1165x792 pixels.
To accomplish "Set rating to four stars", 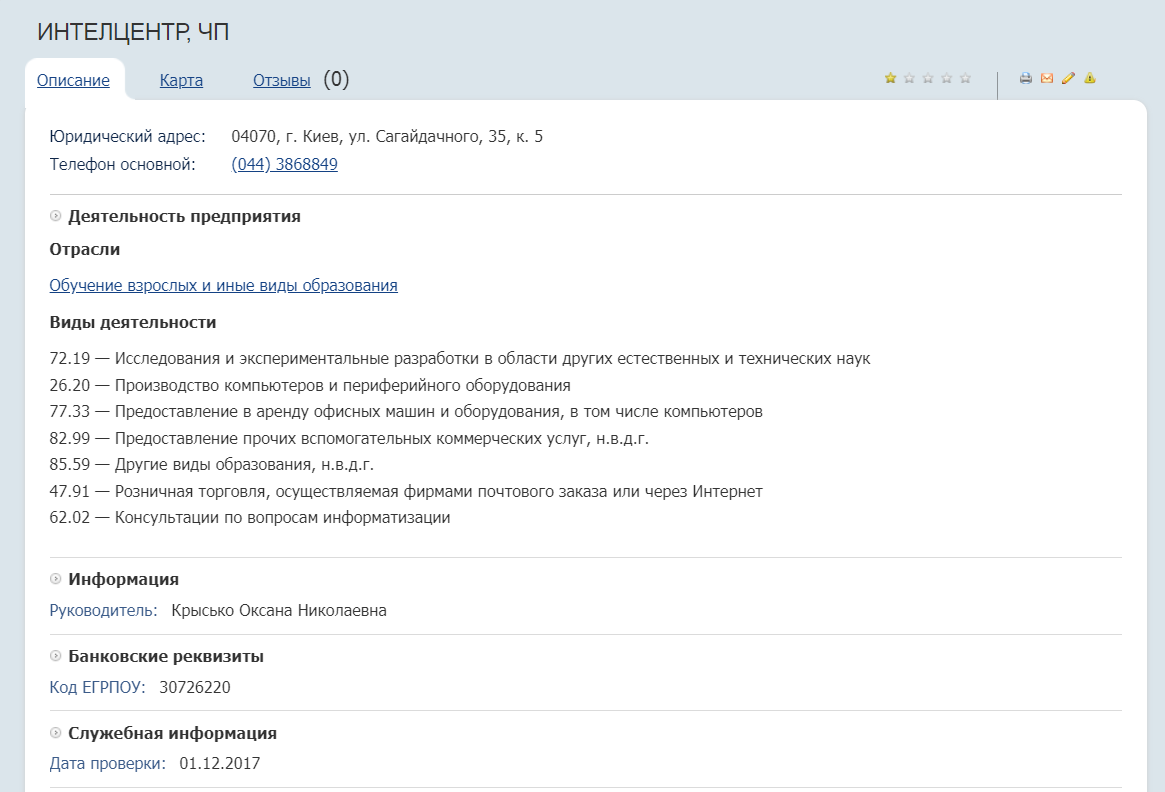I will point(946,78).
